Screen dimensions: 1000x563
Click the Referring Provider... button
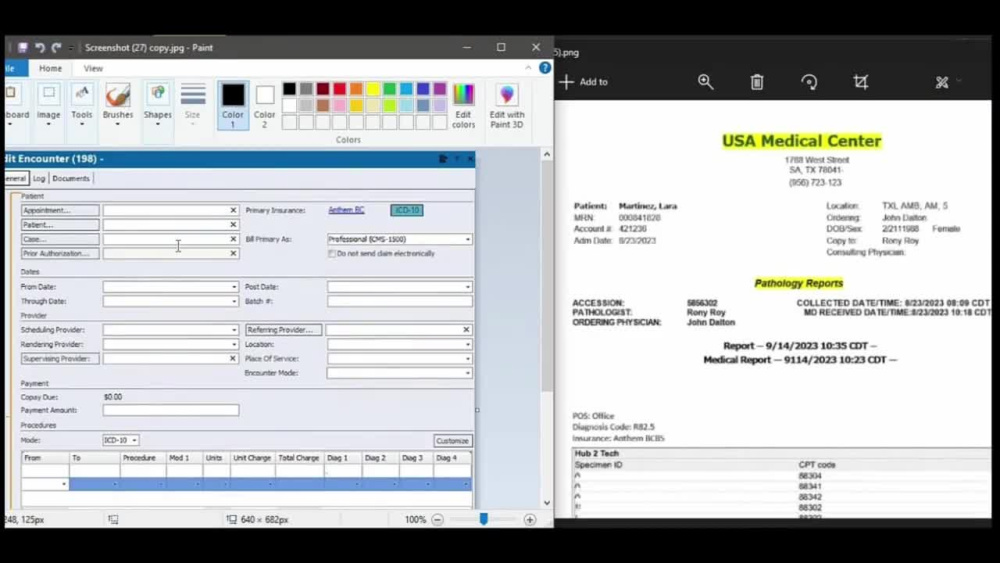[x=284, y=330]
